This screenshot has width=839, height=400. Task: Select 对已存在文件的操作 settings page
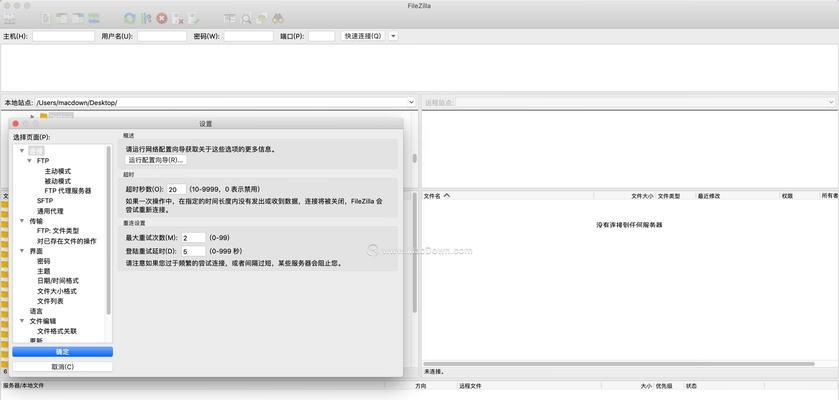(67, 241)
